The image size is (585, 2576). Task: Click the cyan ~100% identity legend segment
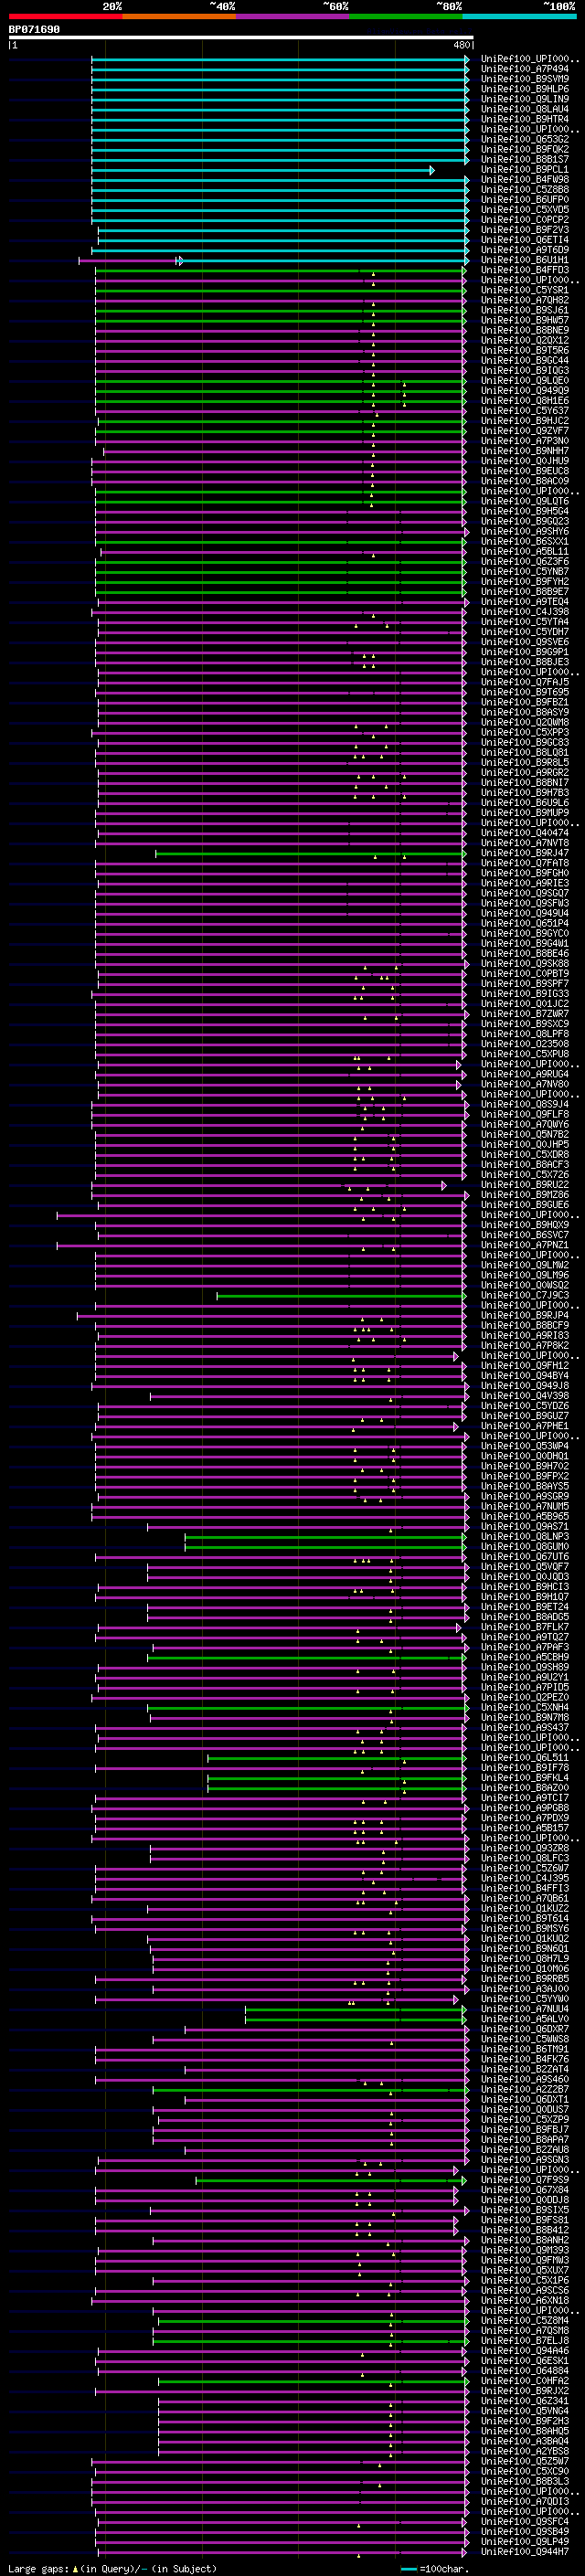tap(519, 16)
